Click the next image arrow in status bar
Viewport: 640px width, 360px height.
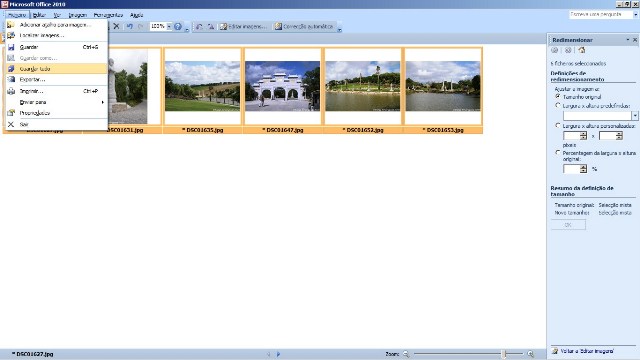pyautogui.click(x=278, y=354)
